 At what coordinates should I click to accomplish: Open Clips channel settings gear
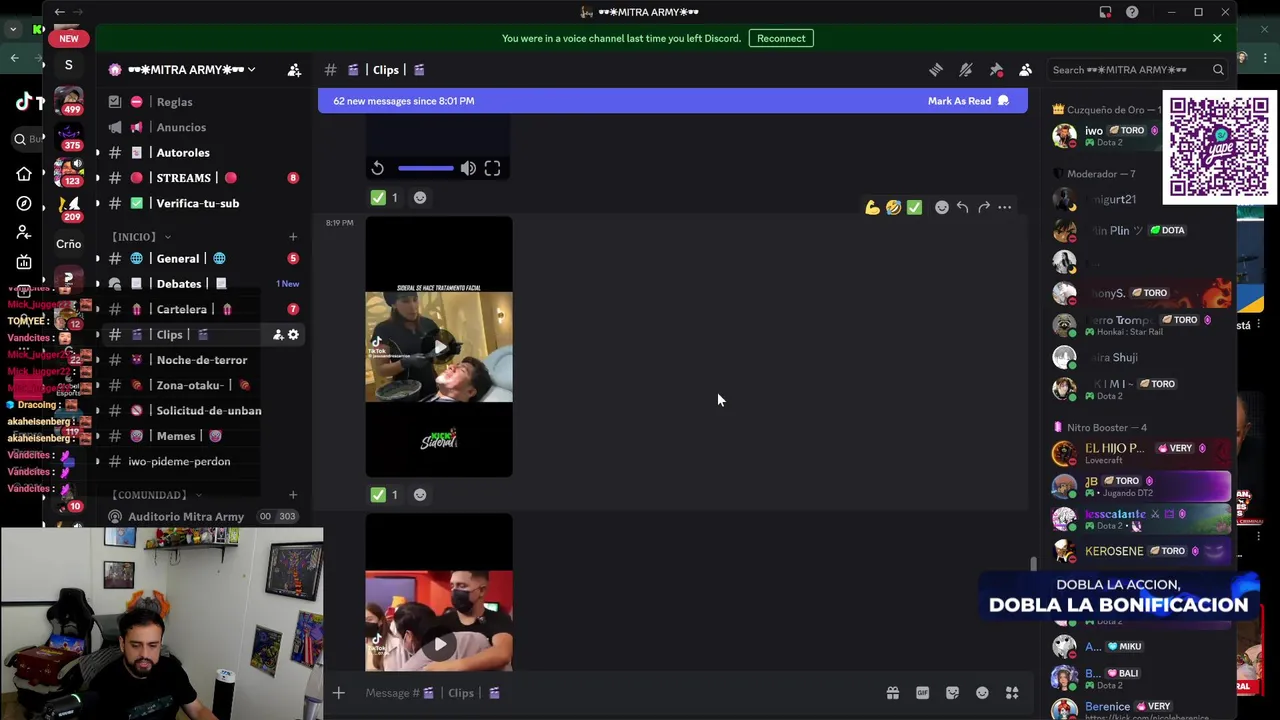click(293, 335)
